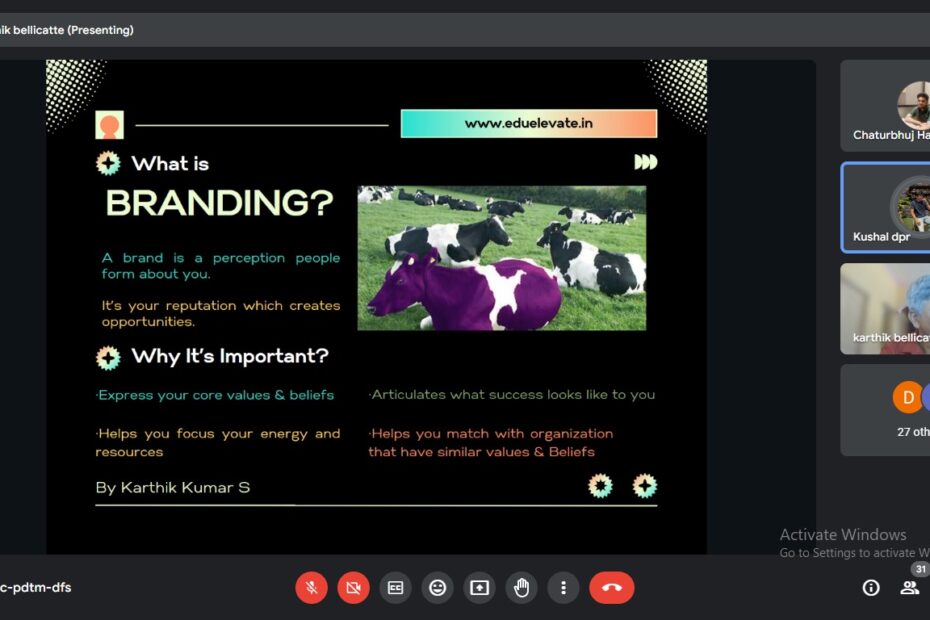Click 'A brand is a perception people' text
The image size is (930, 620).
(221, 258)
